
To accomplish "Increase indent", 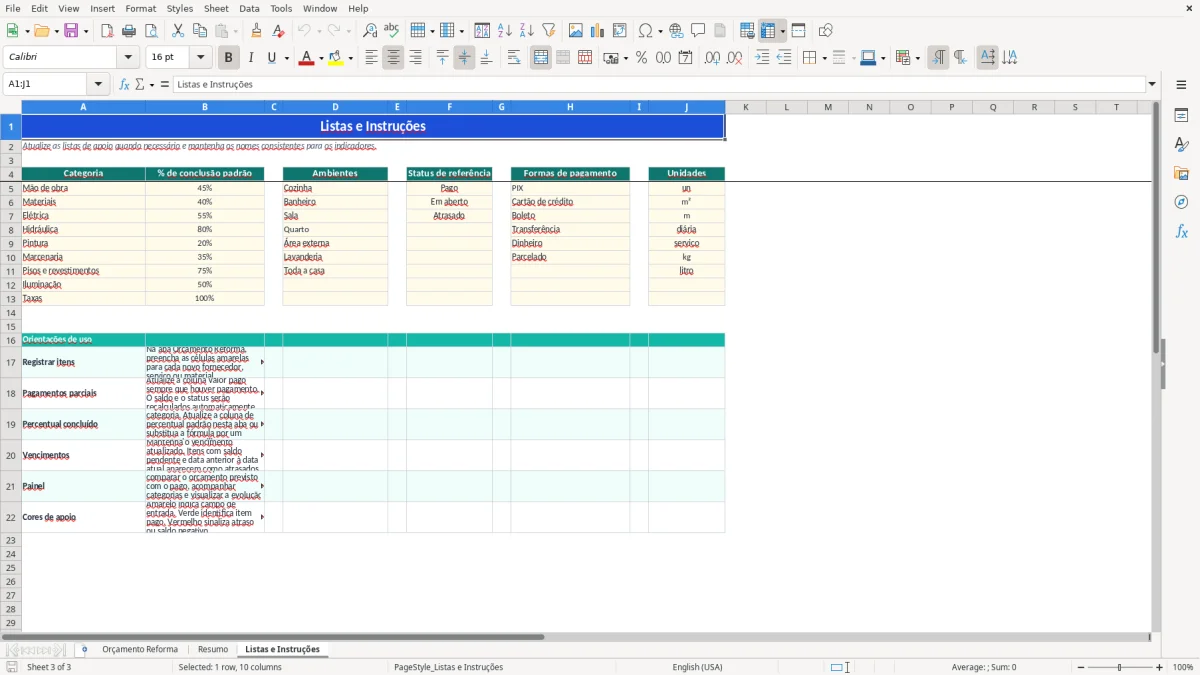I will (x=762, y=58).
